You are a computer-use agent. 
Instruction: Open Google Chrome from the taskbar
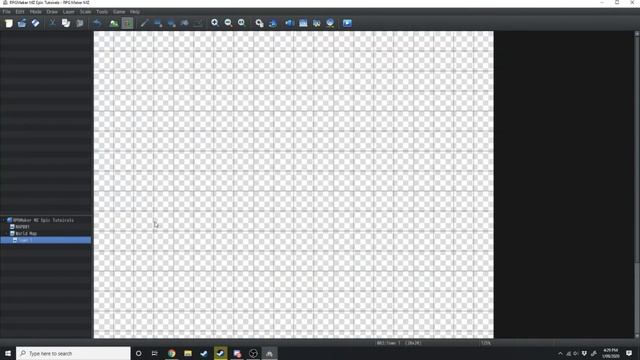point(171,353)
